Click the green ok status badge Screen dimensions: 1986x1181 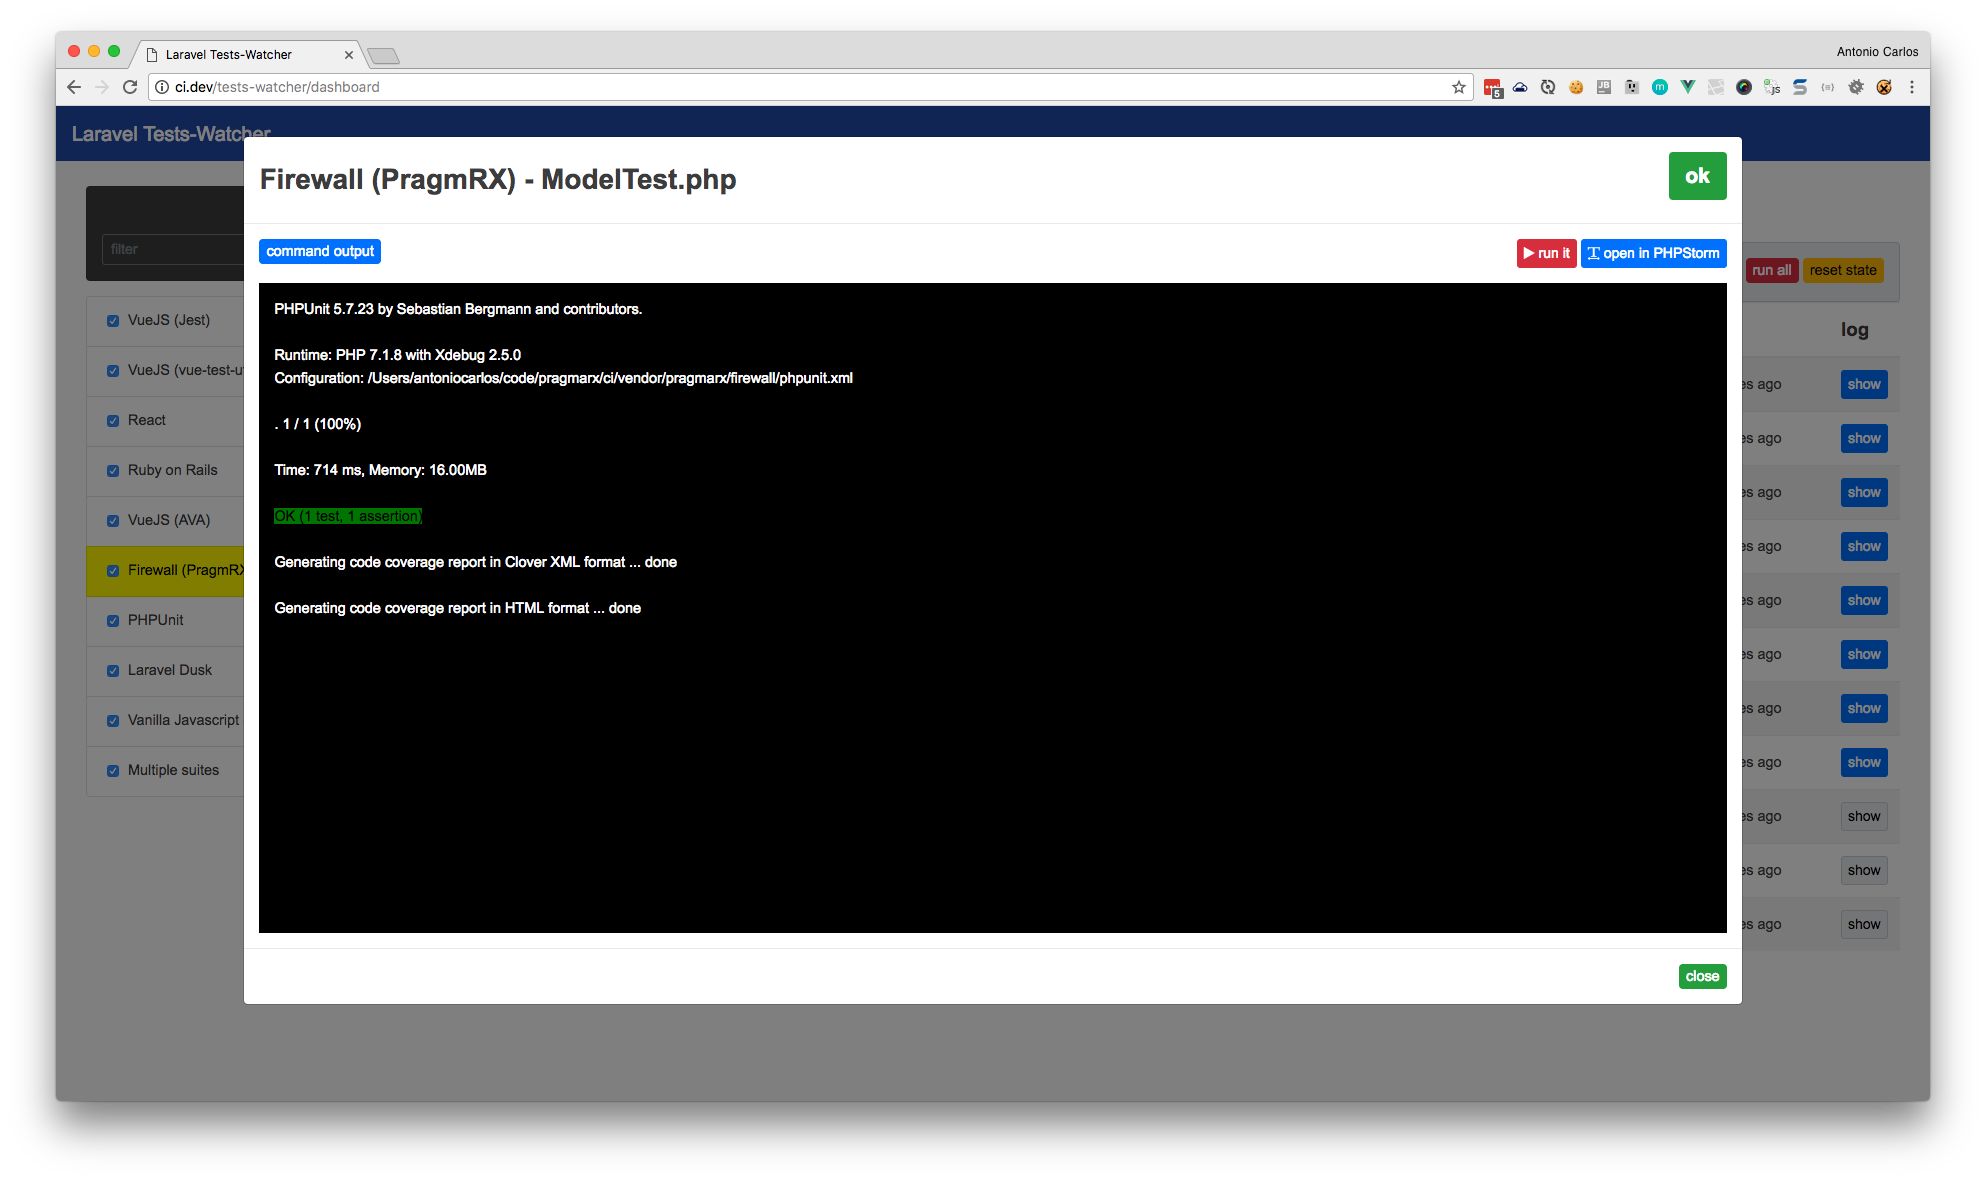point(1697,176)
